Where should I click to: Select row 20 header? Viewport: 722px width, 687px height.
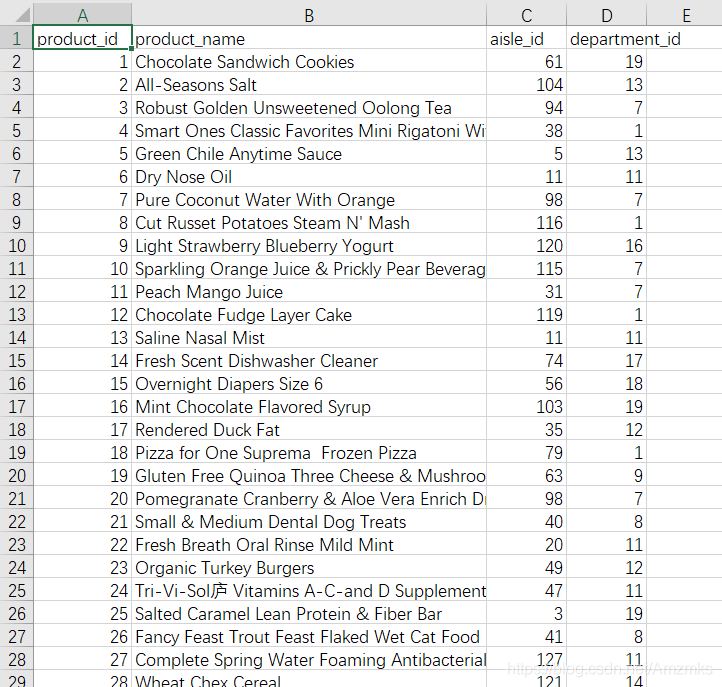[x=17, y=475]
